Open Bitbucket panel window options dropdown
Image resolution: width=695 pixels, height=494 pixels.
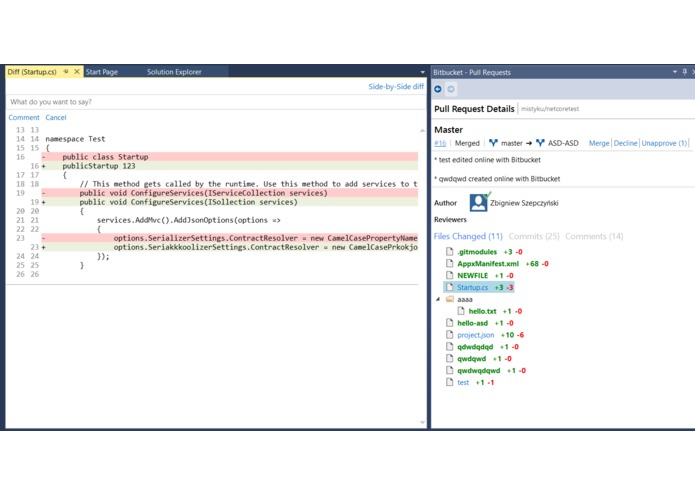tap(675, 72)
